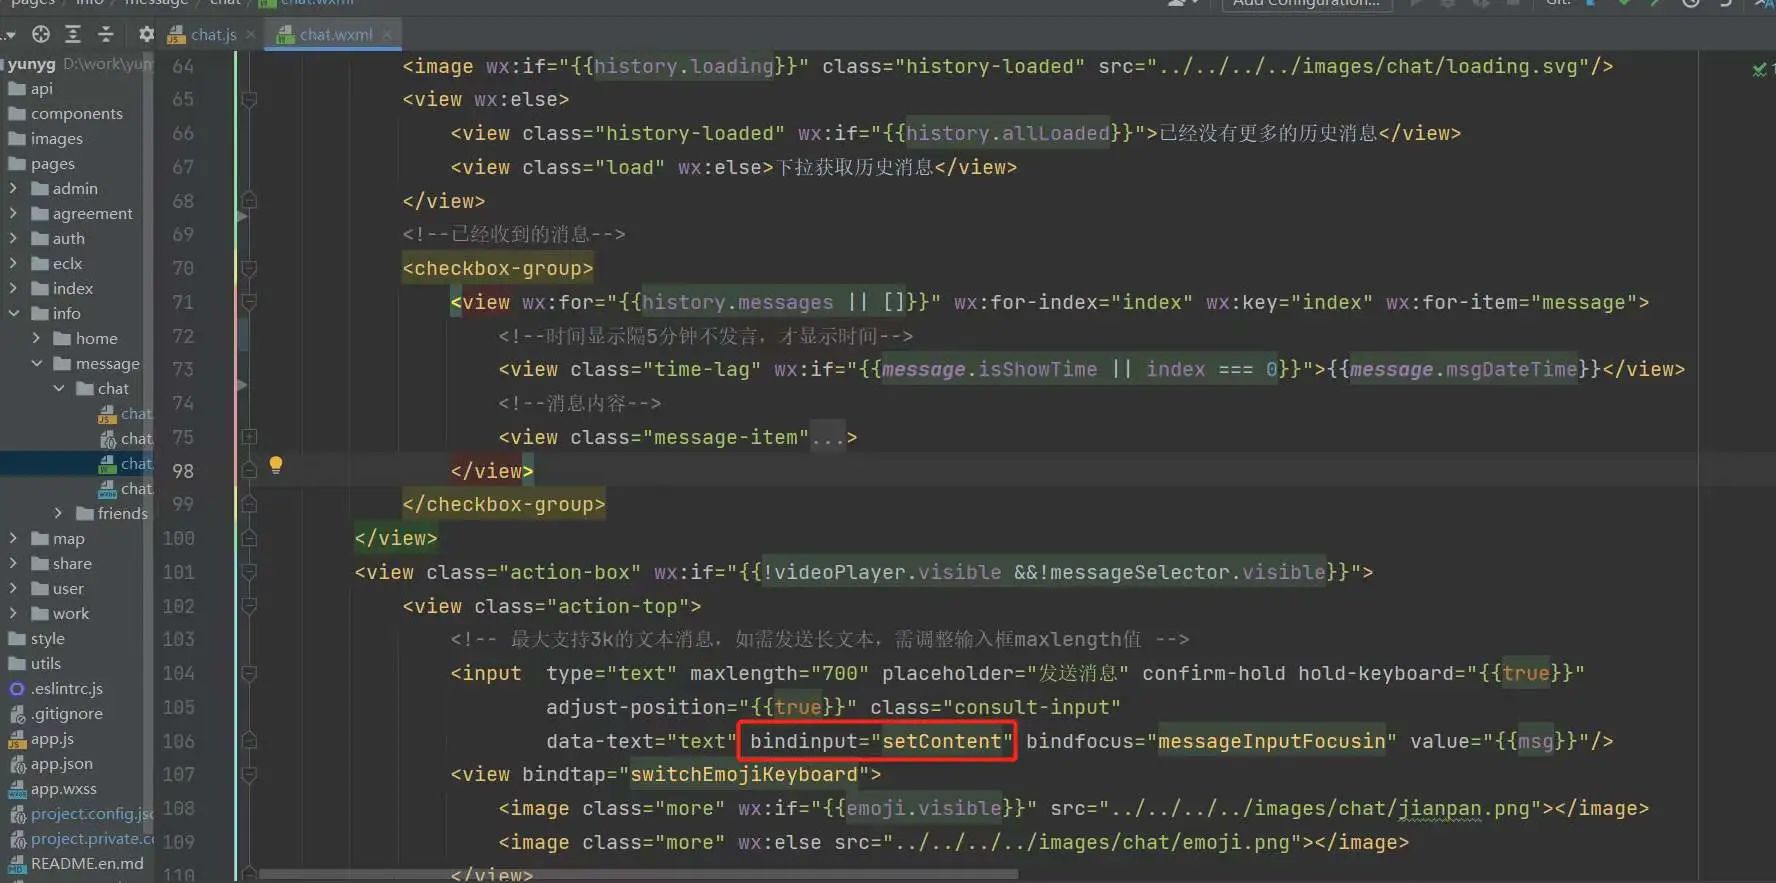This screenshot has height=883, width=1776.
Task: Open the Add Configuration dropdown
Action: click(1306, 4)
